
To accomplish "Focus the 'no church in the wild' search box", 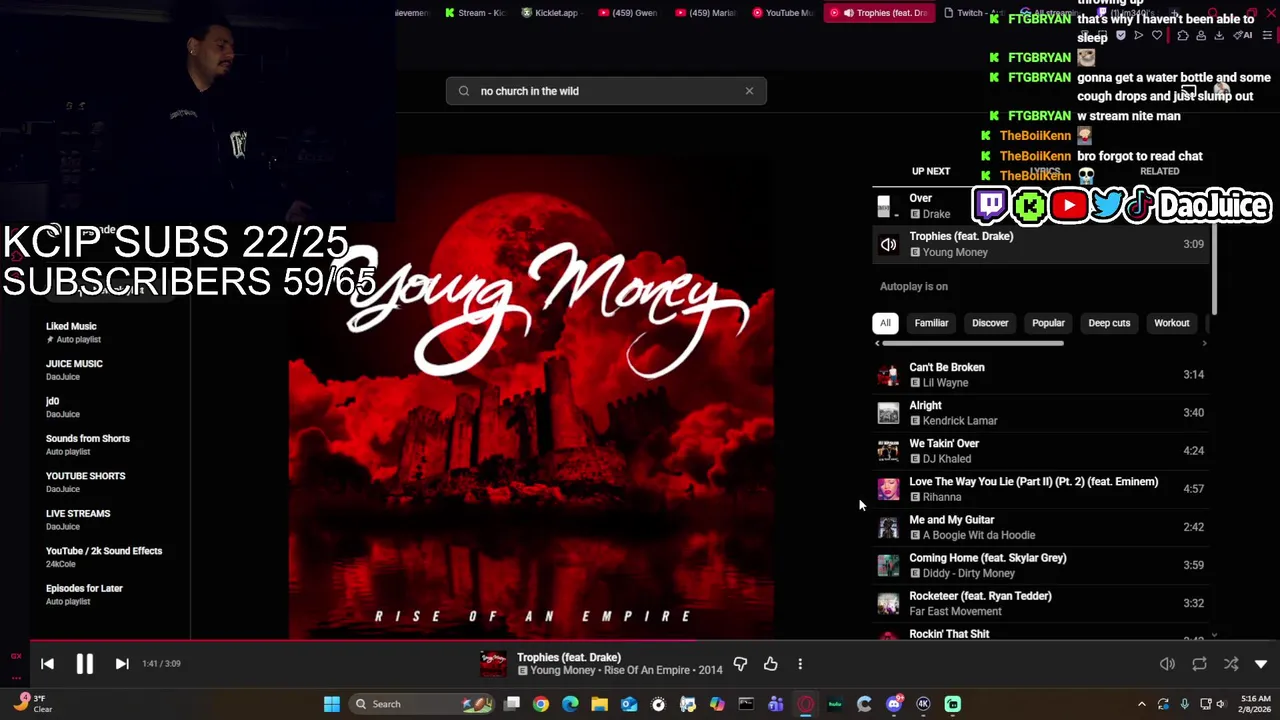I will 606,91.
